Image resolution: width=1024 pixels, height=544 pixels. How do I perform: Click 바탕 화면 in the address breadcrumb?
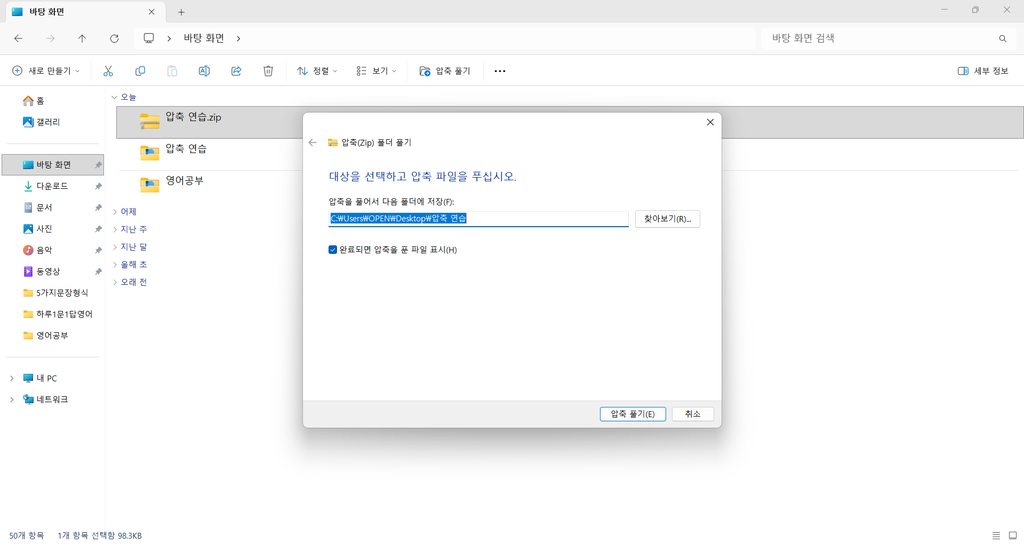click(x=204, y=39)
